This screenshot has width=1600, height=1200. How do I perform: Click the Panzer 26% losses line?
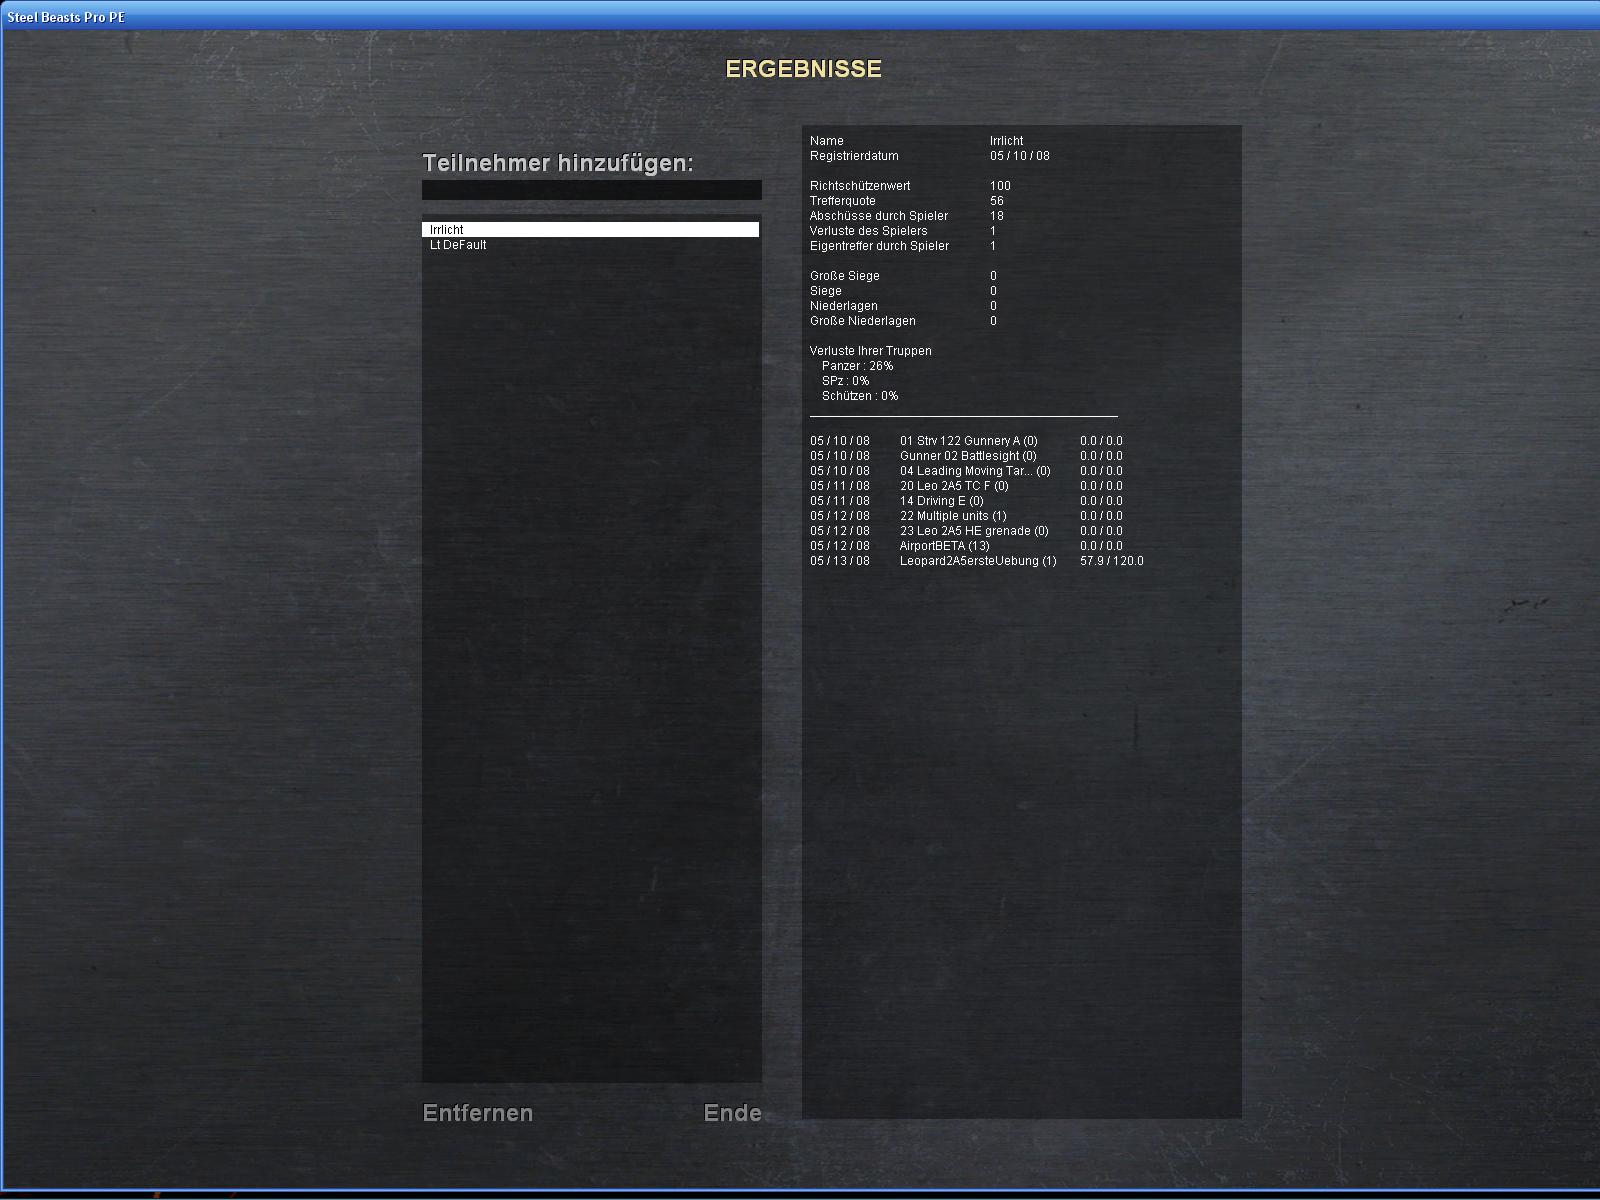pos(857,366)
